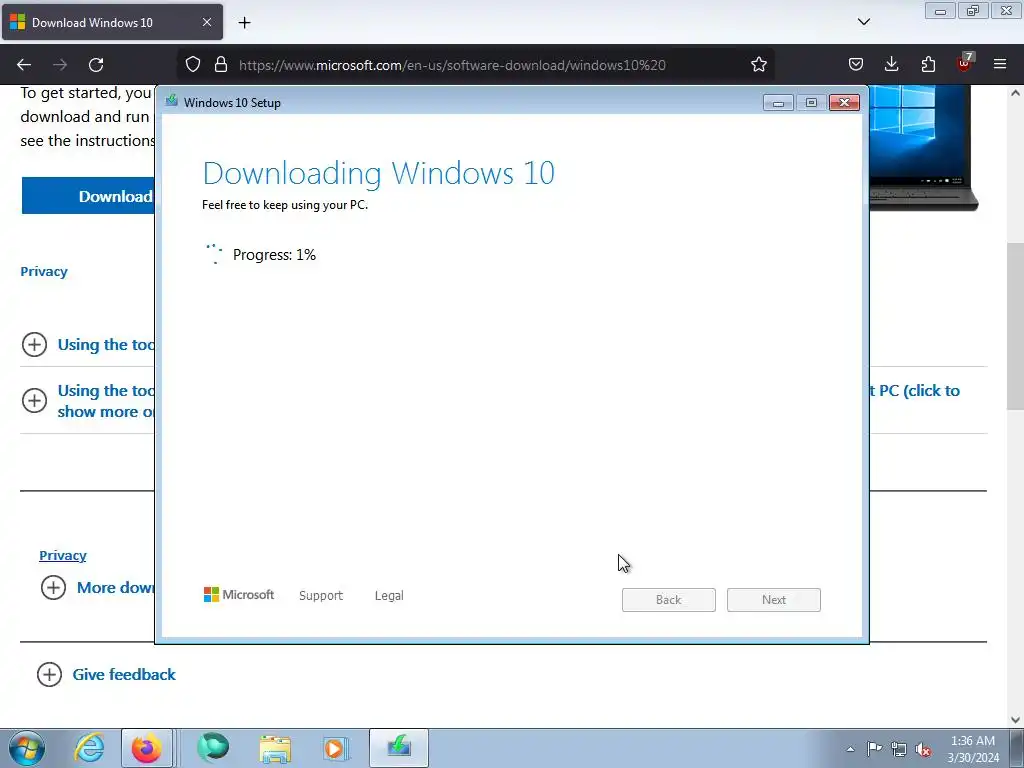
Task: Click the blue Download button on page
Action: coord(88,196)
